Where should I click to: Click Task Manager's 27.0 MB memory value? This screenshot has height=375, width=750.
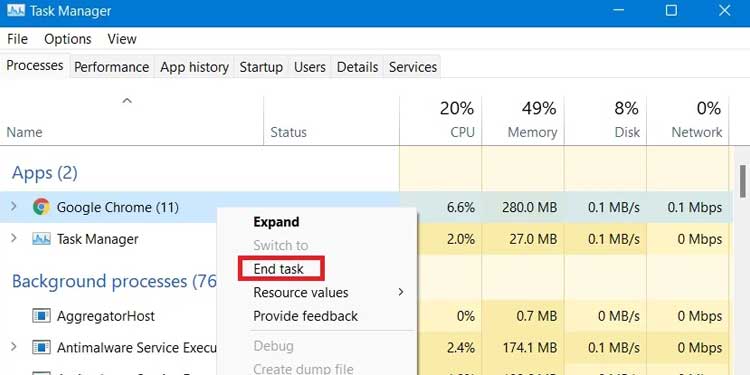click(534, 239)
